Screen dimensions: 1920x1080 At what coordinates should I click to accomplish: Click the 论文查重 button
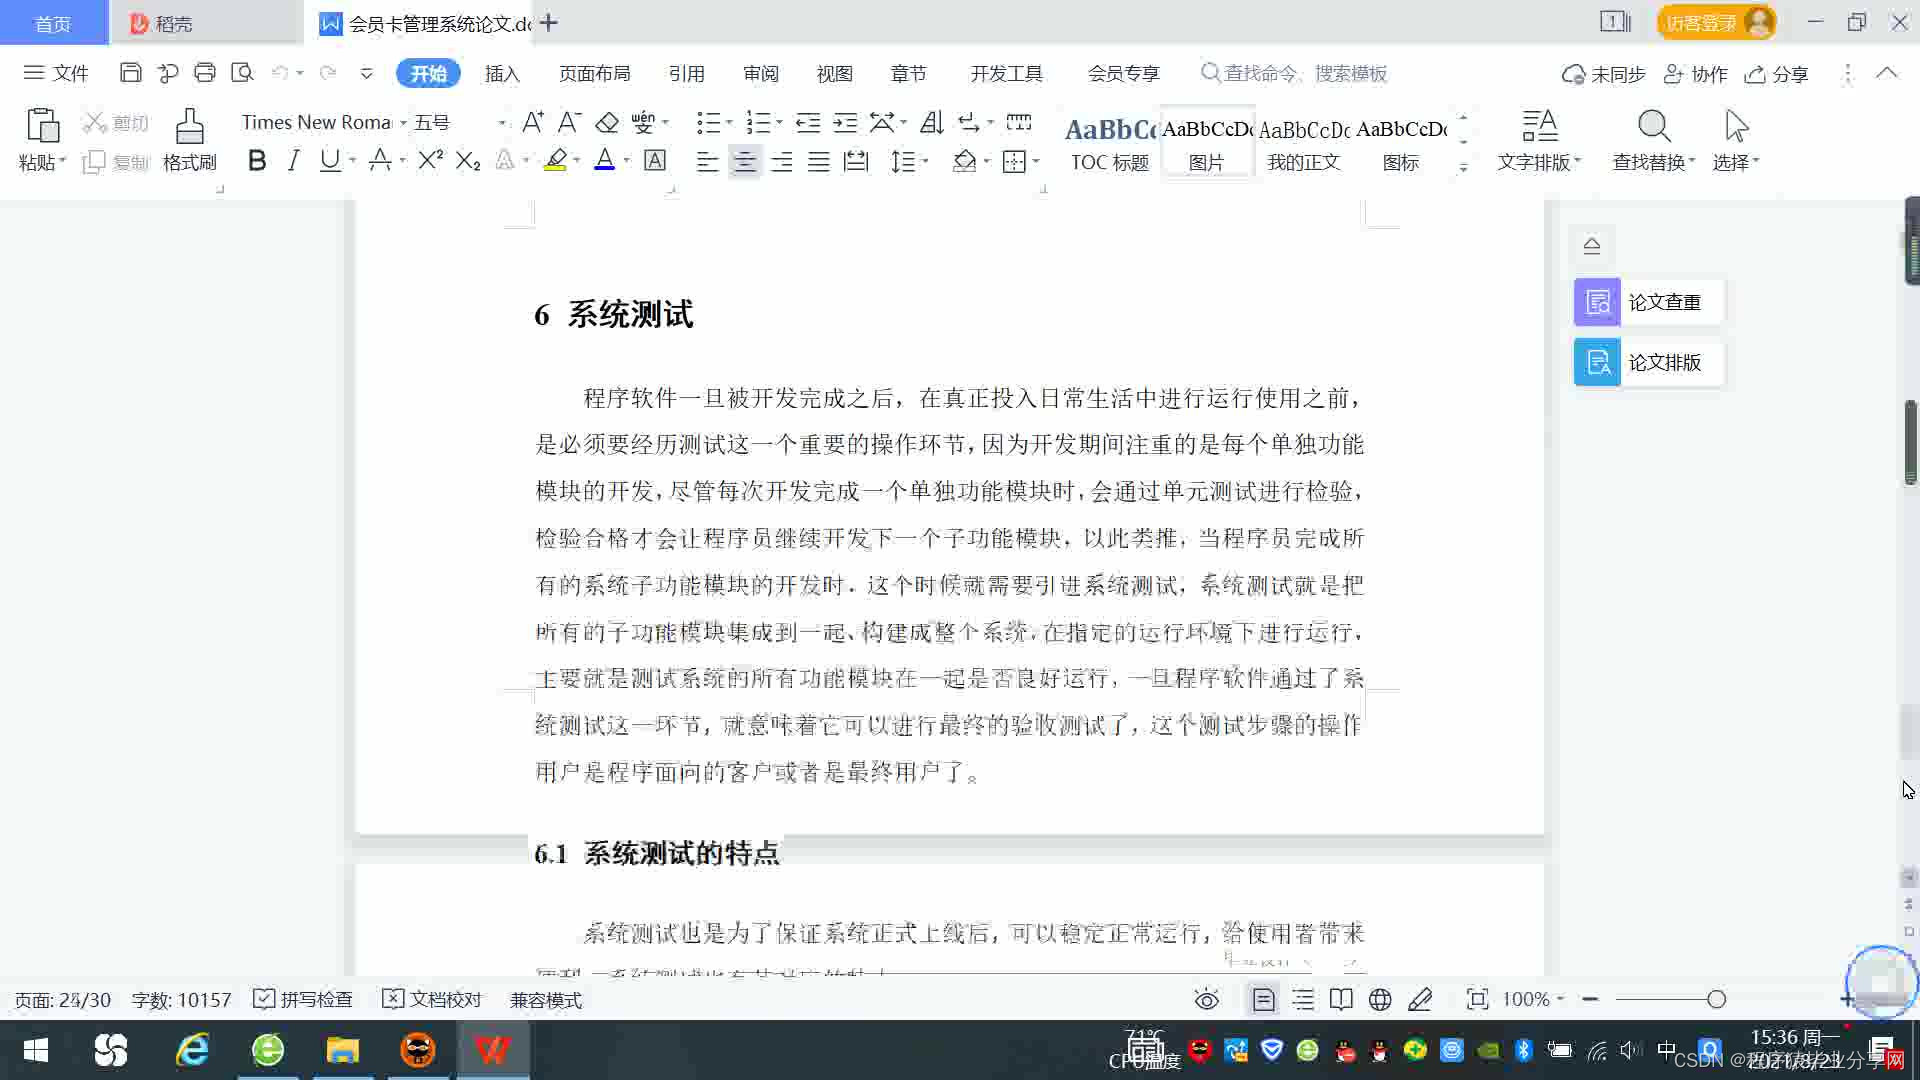click(x=1648, y=302)
